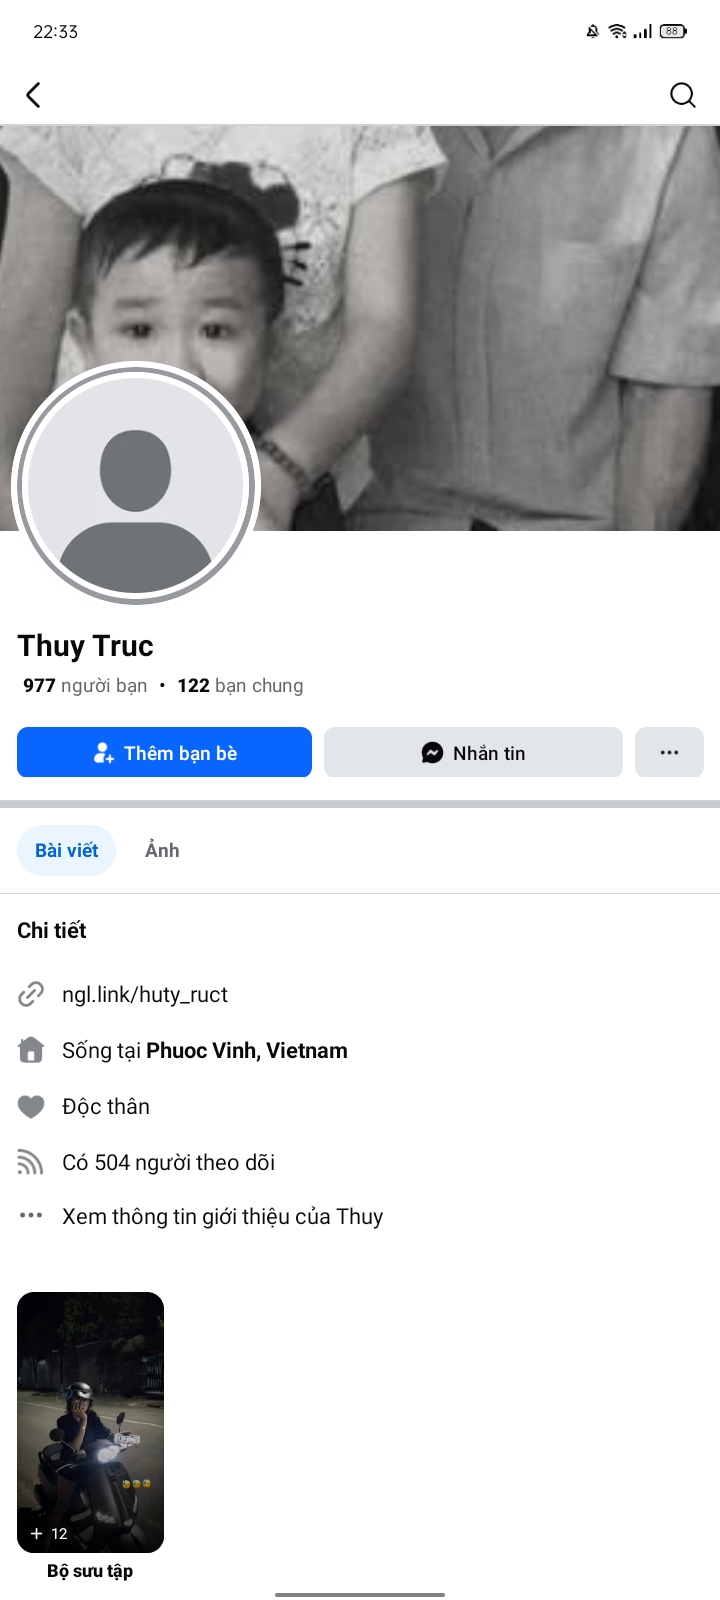Tap the Messenger icon in Nhắn tin
This screenshot has width=720, height=1600.
(x=432, y=753)
